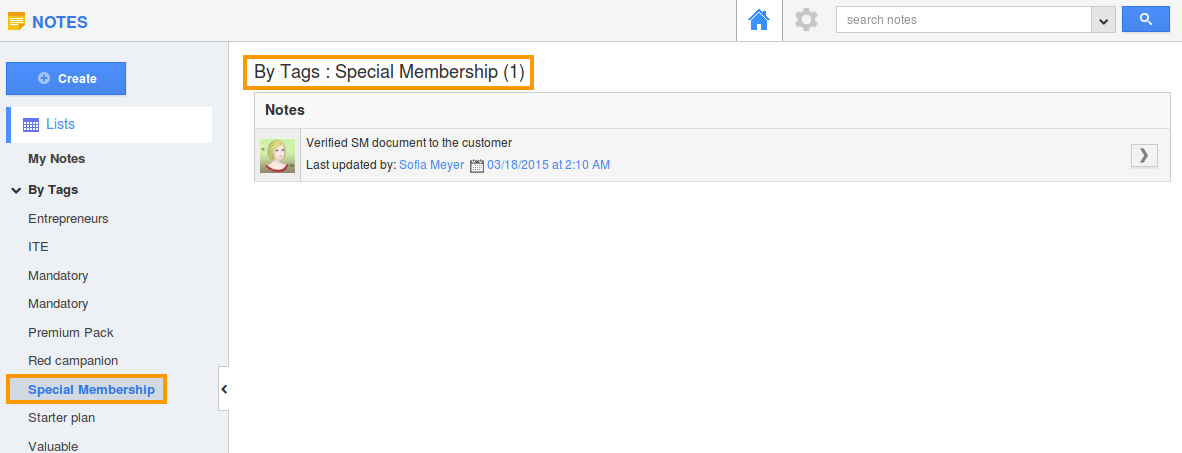This screenshot has width=1182, height=453.
Task: Click the home icon in header
Action: pos(759,20)
